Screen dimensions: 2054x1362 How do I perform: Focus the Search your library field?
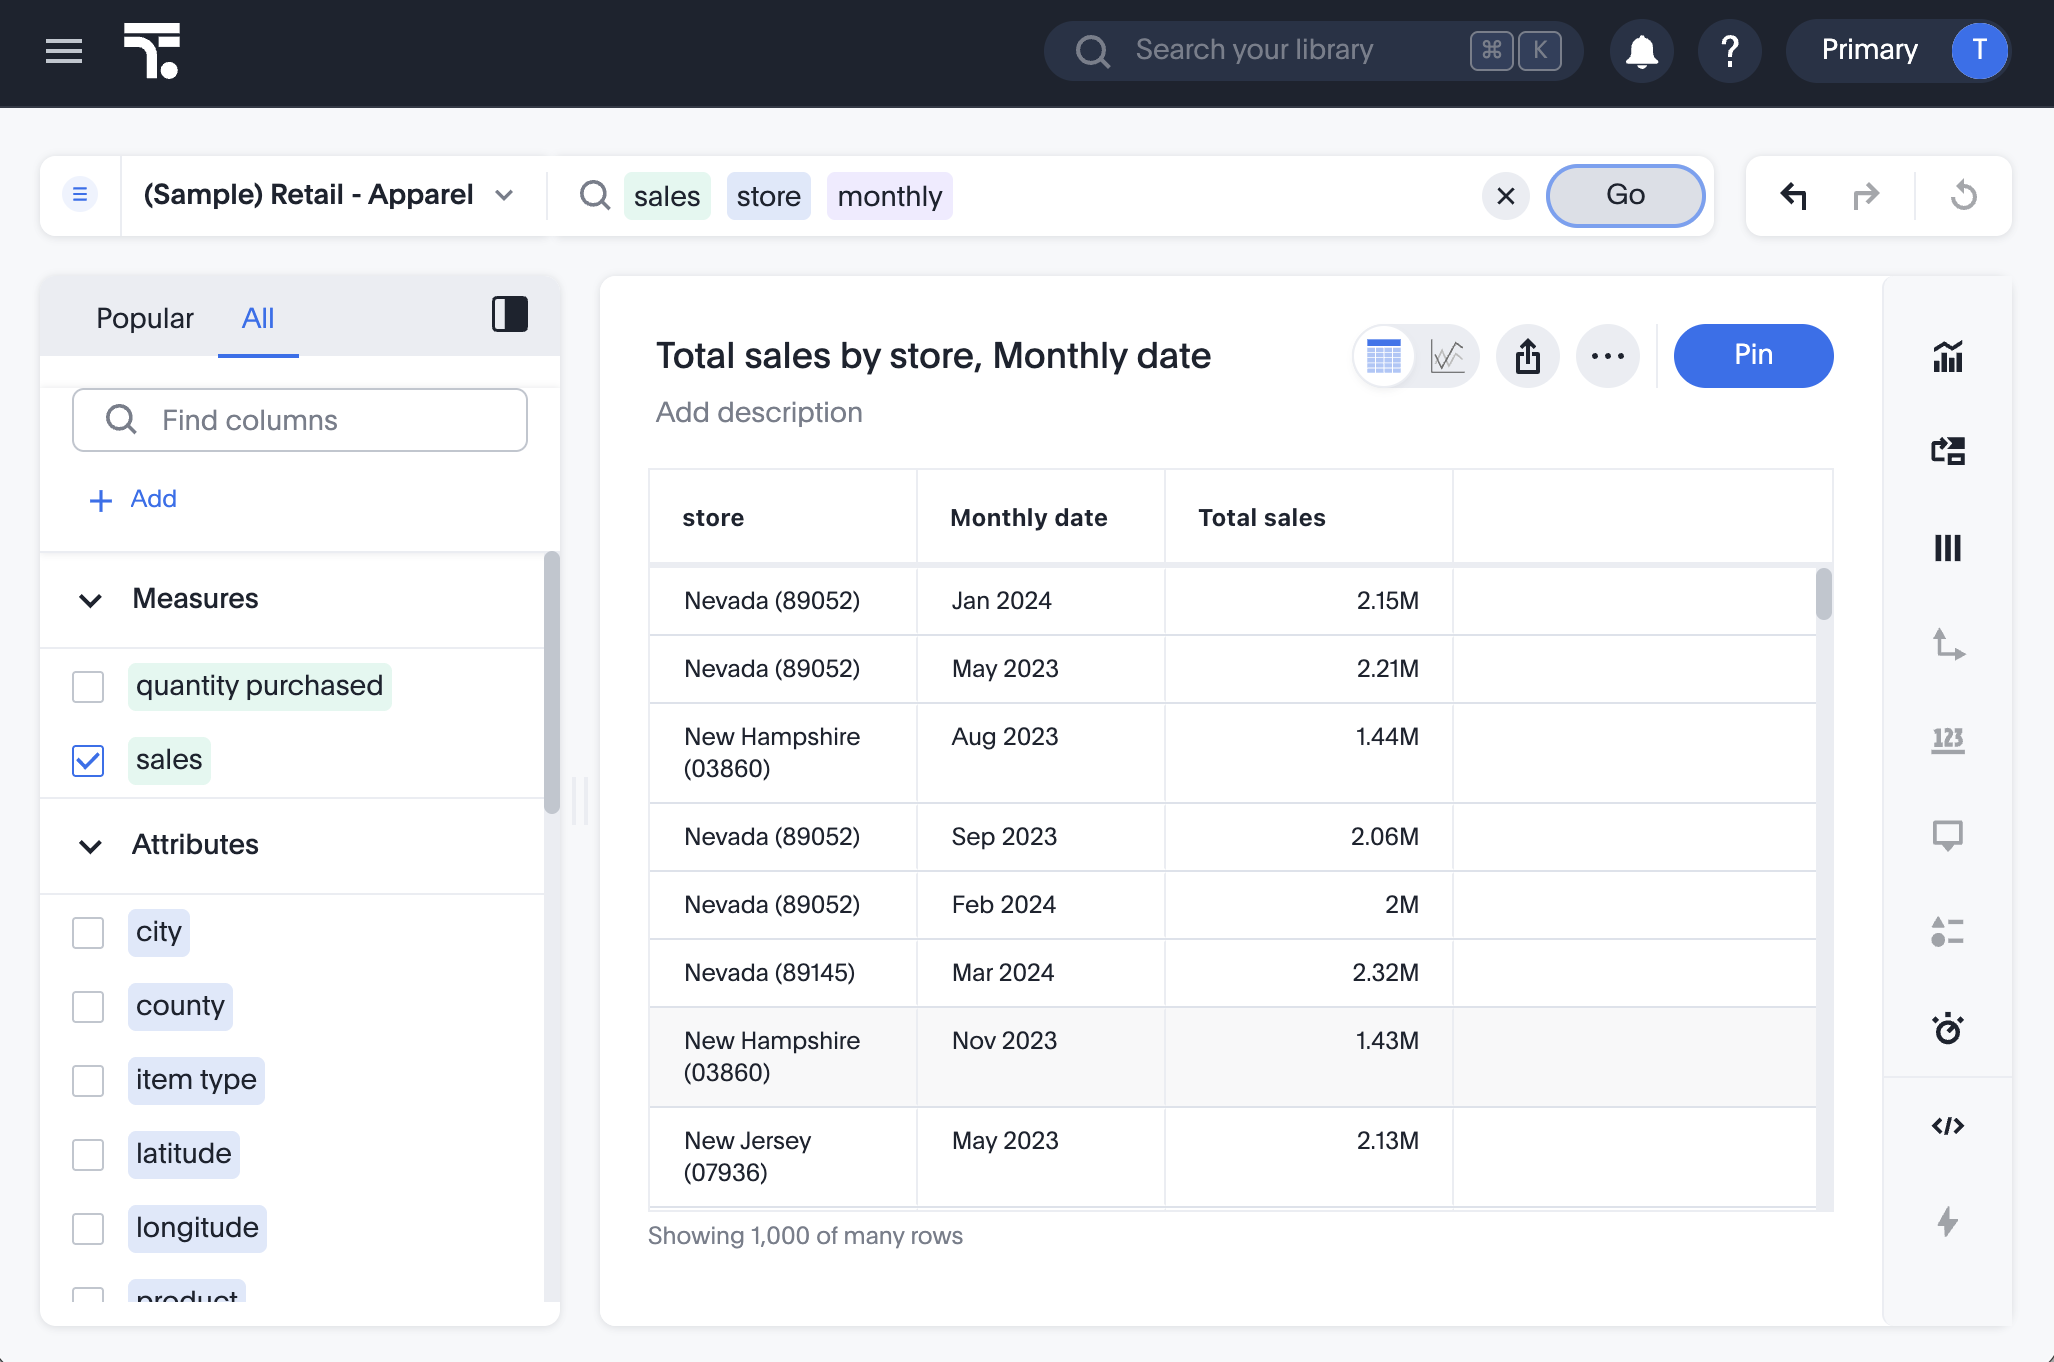pos(1313,50)
